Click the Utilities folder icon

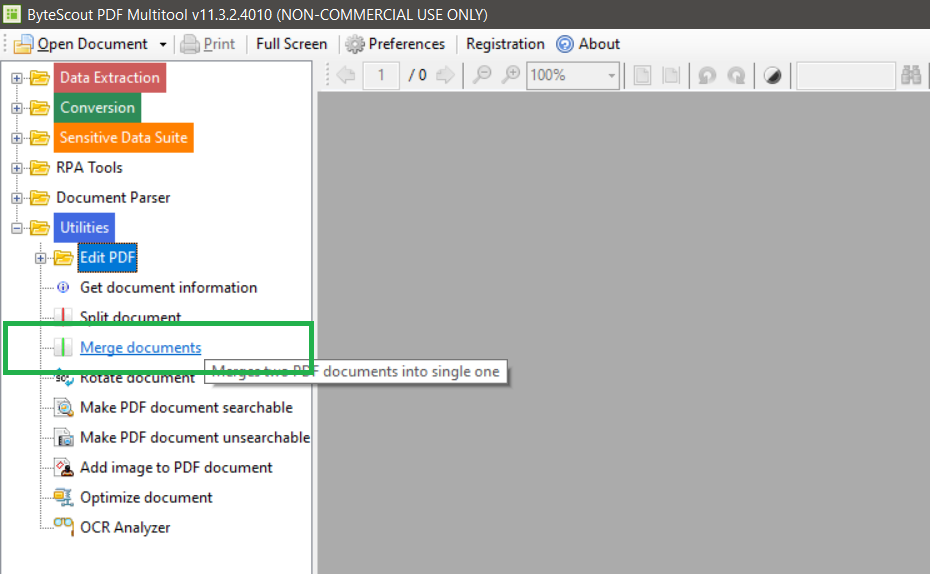(40, 228)
